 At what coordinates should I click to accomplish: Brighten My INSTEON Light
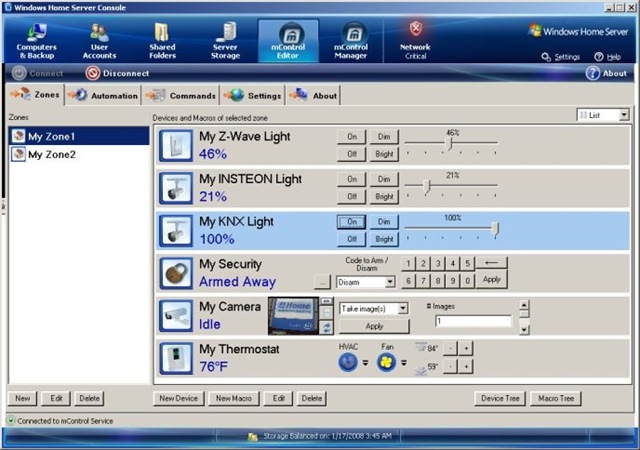click(x=384, y=196)
